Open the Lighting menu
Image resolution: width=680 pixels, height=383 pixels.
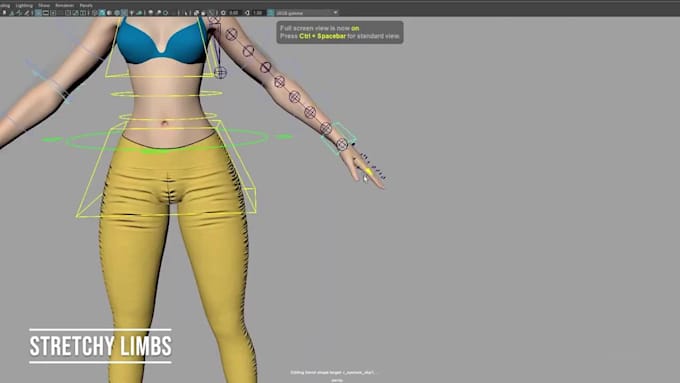tap(24, 5)
